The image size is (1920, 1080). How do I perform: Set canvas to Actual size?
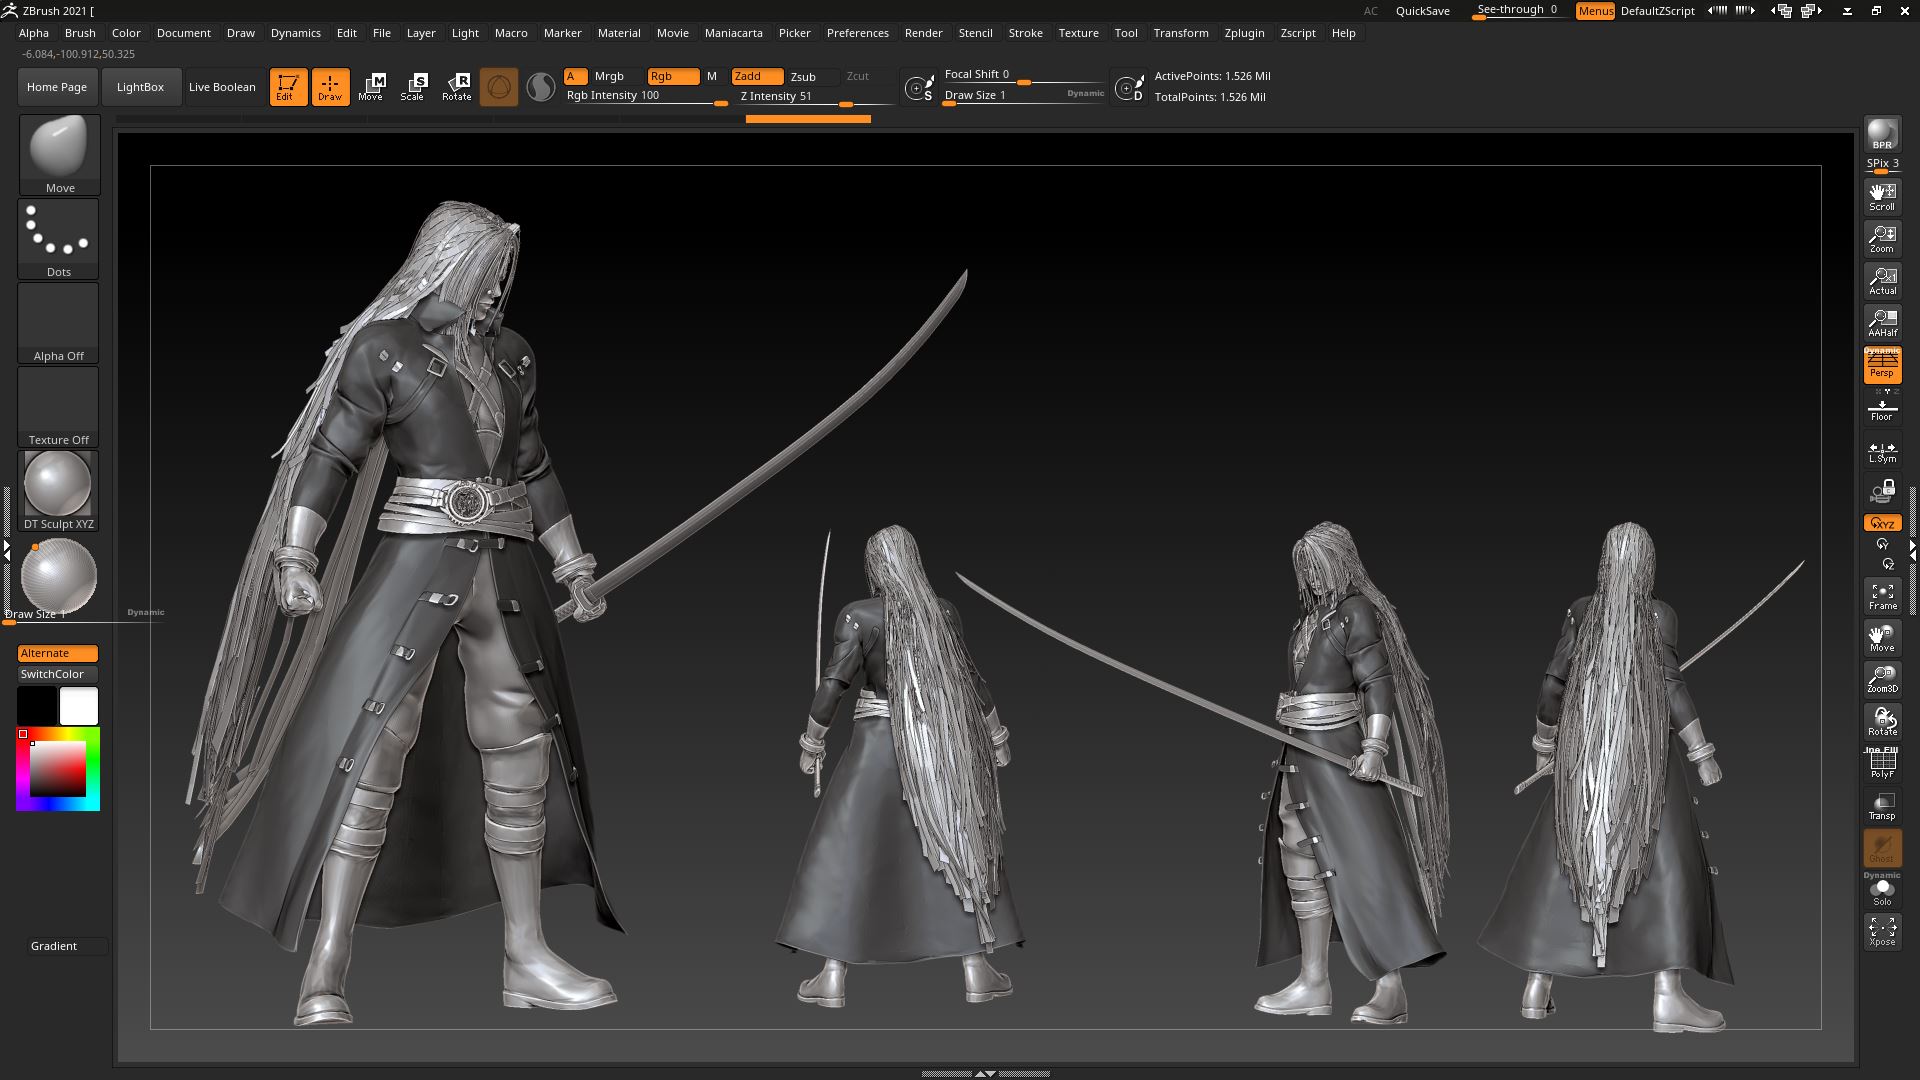[1882, 280]
